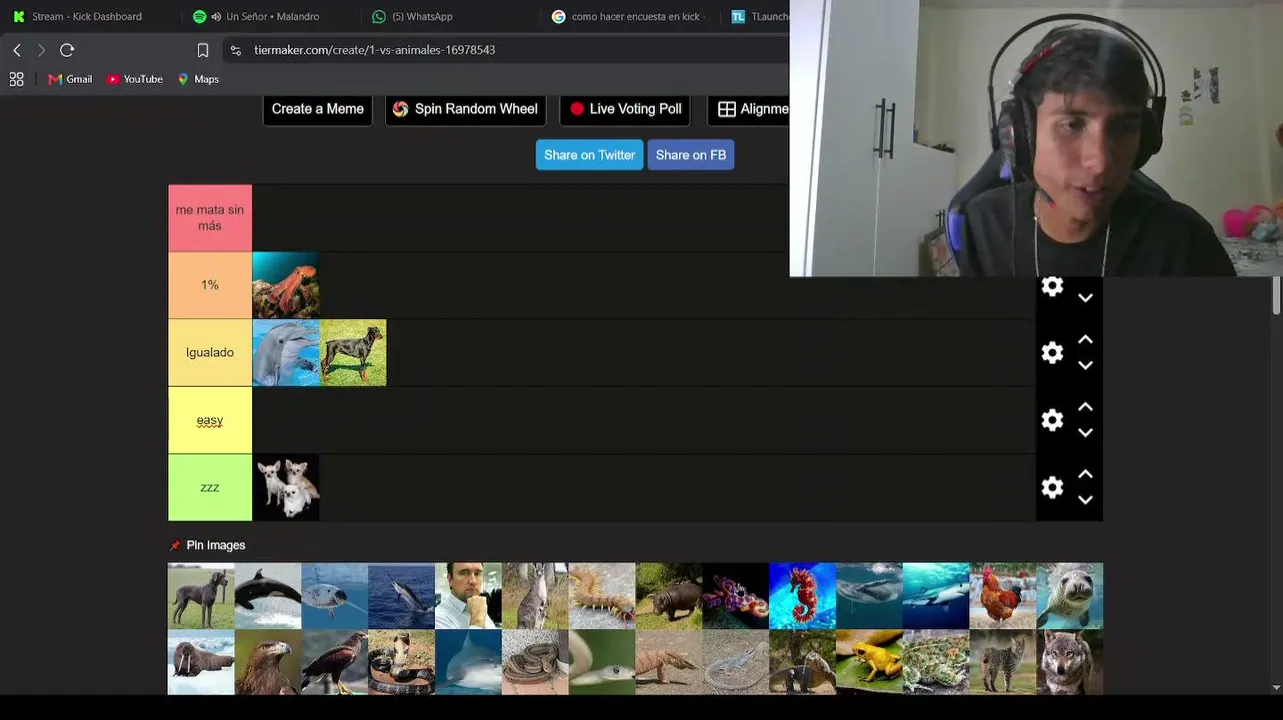Reload the TierMaker page
The image size is (1283, 720).
click(67, 50)
